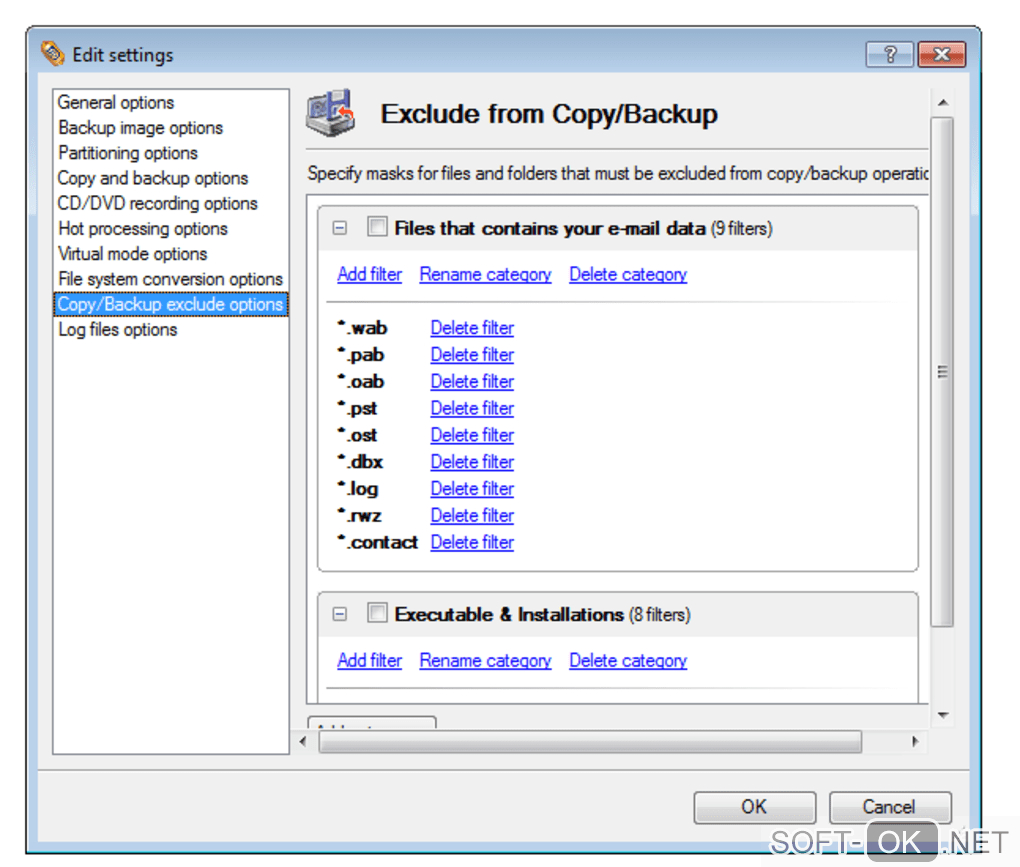The image size is (1020, 867).
Task: Click the *.pab filter text
Action: (360, 354)
